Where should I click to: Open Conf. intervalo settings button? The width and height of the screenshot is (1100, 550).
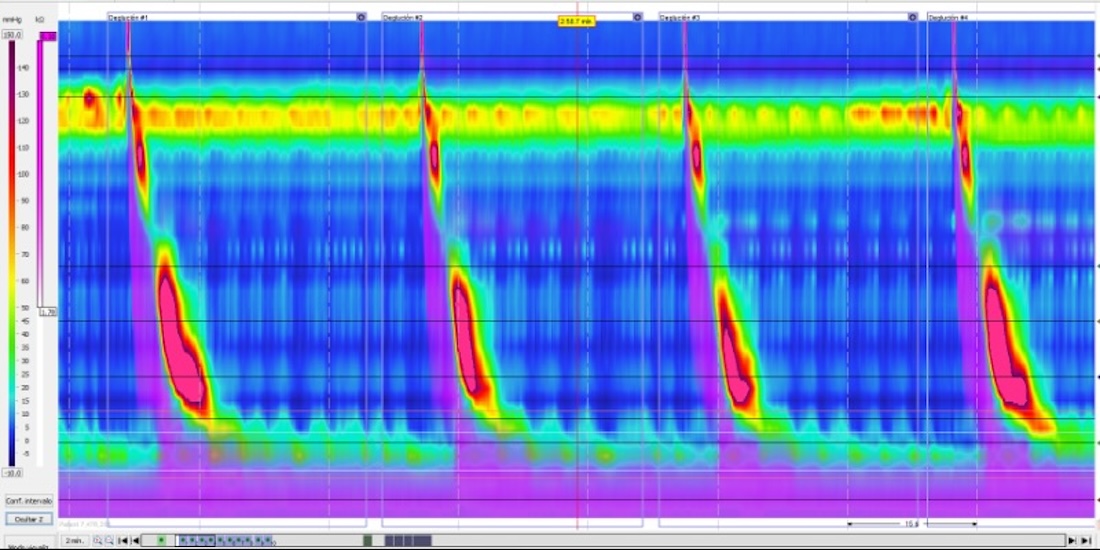click(x=29, y=501)
